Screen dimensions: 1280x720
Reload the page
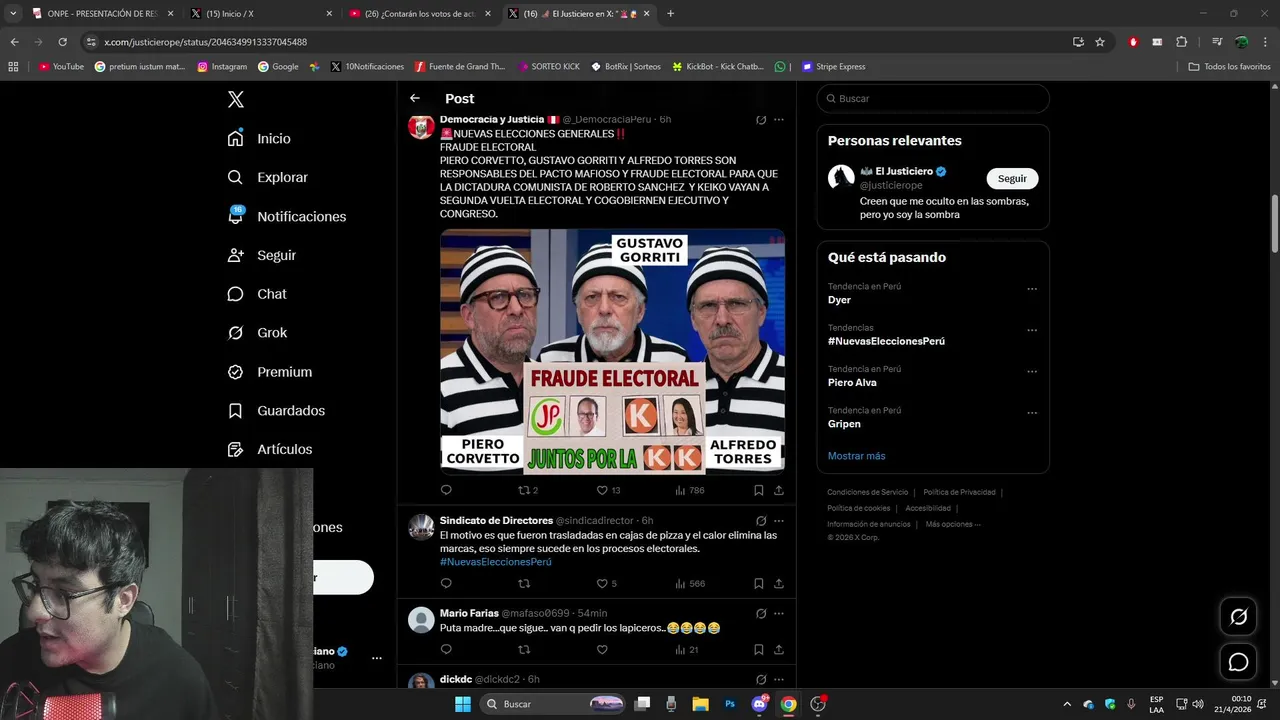click(62, 42)
